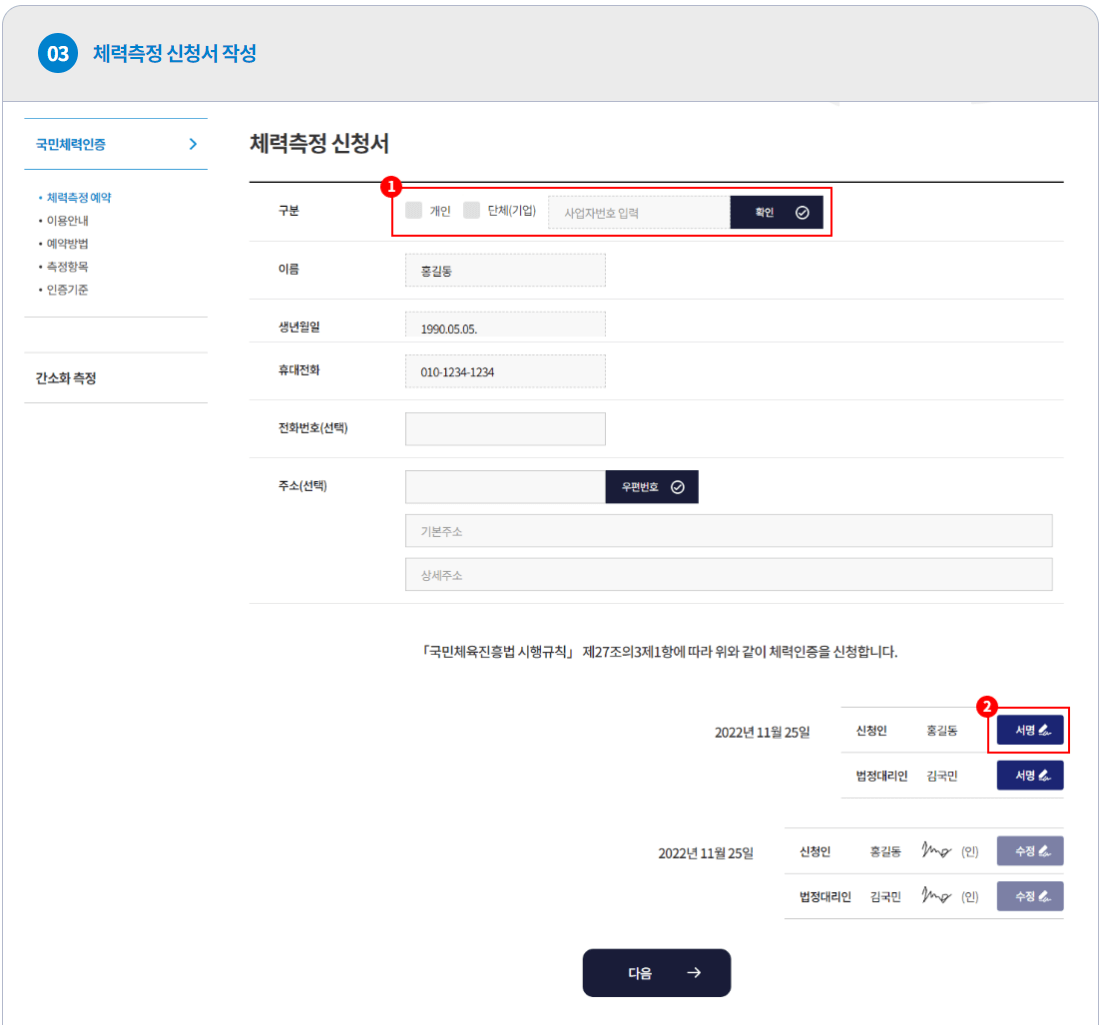
Task: Click the 생년월일 field 1990.05.05.
Action: click(x=505, y=326)
